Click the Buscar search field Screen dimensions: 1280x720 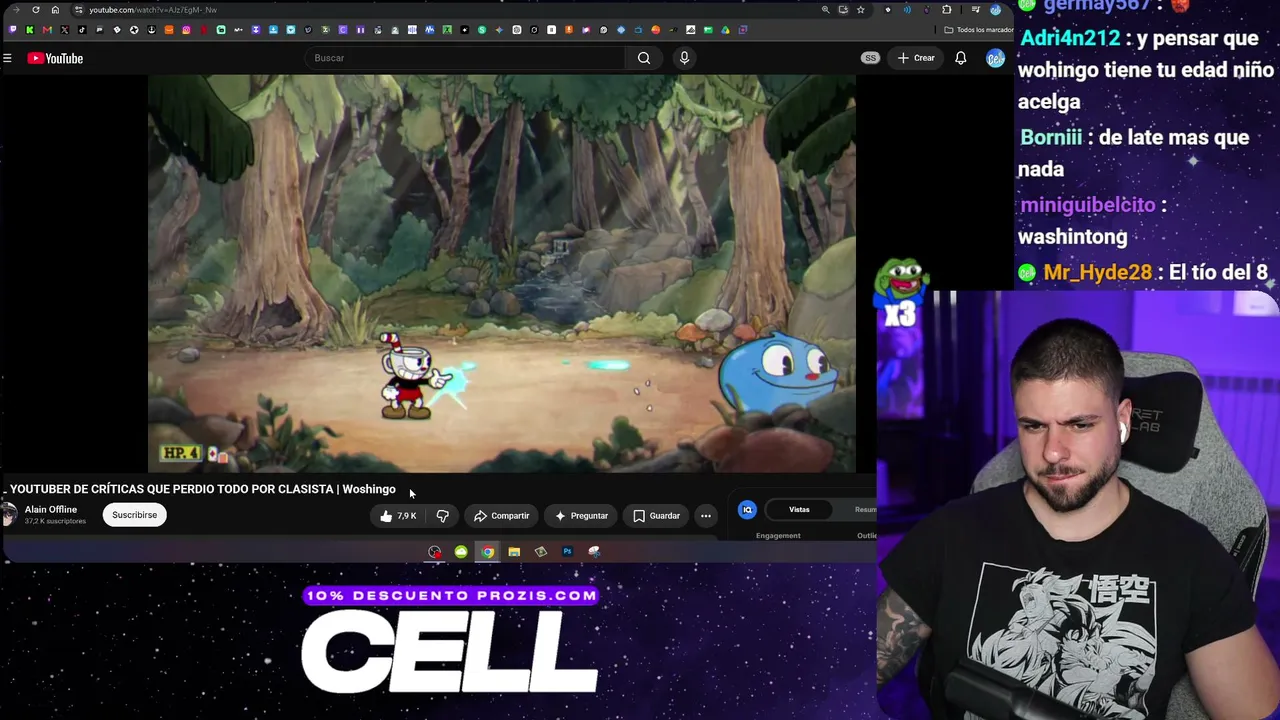(x=465, y=58)
